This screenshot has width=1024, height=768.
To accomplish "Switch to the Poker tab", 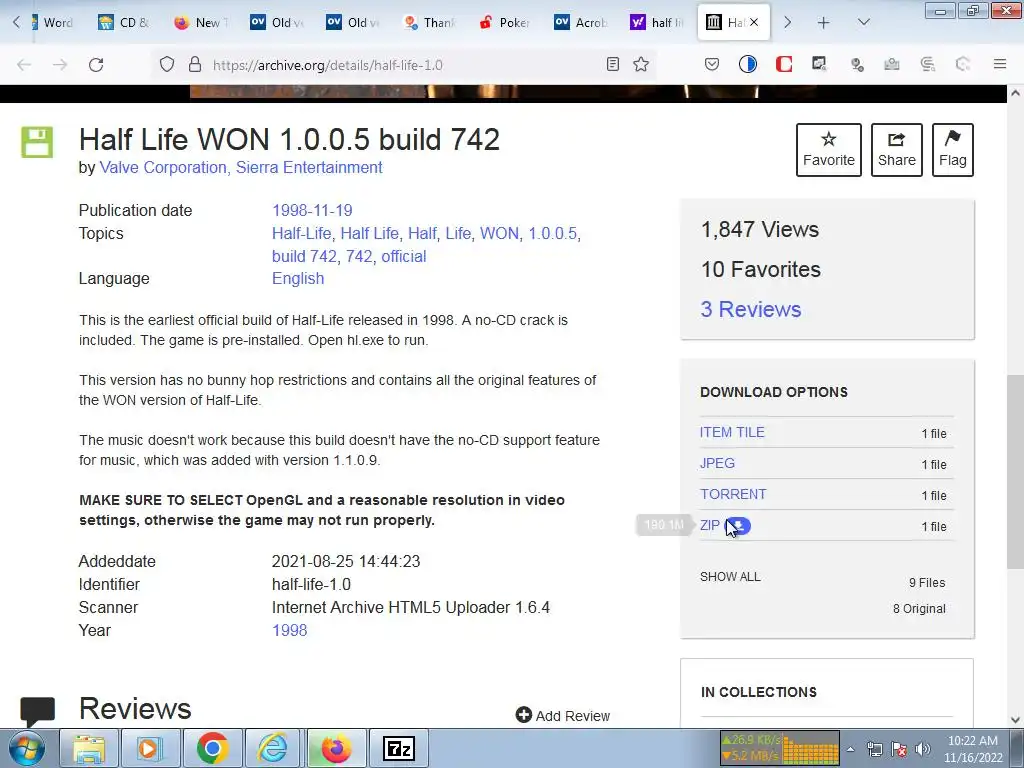I will pyautogui.click(x=505, y=22).
